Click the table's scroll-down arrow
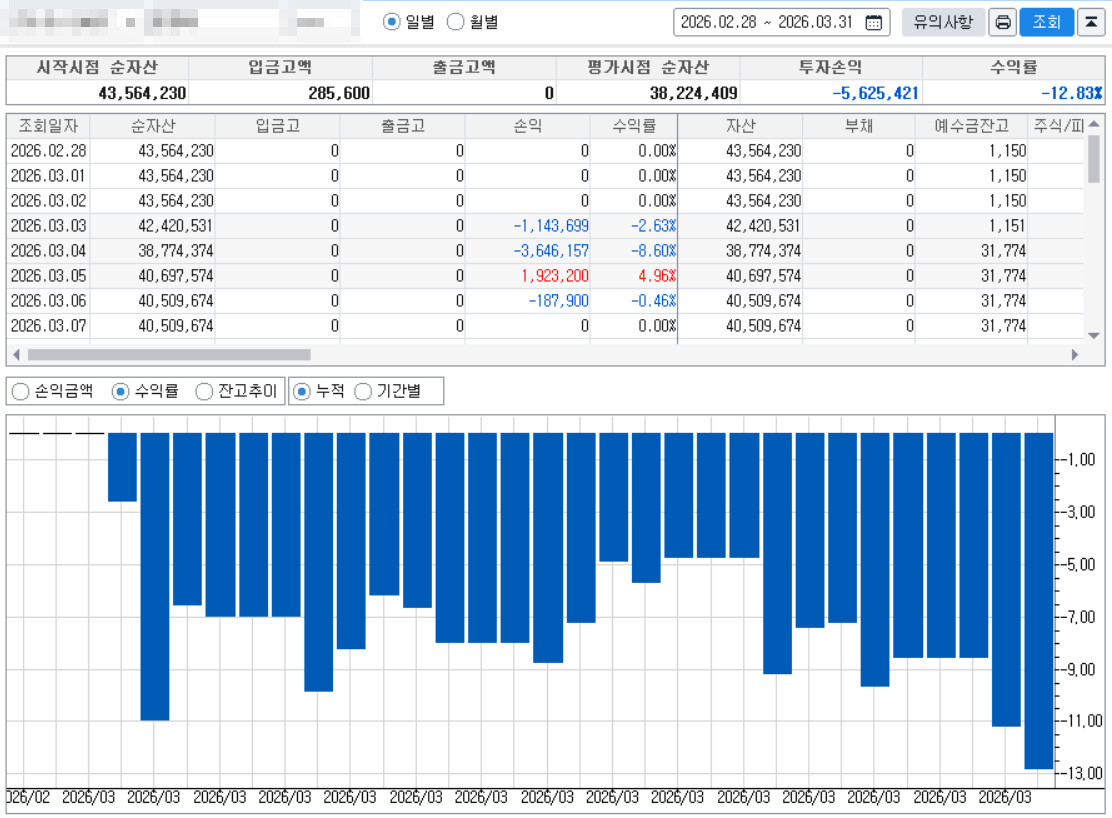This screenshot has height=818, width=1112. click(1093, 336)
